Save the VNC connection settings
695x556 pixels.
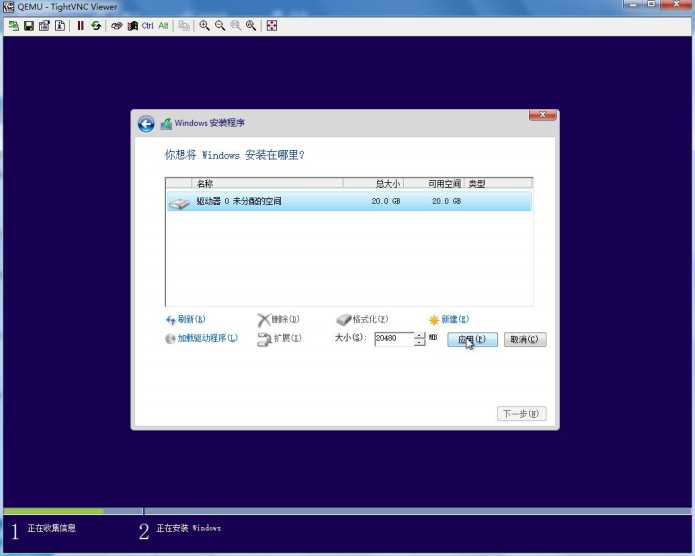coord(29,26)
